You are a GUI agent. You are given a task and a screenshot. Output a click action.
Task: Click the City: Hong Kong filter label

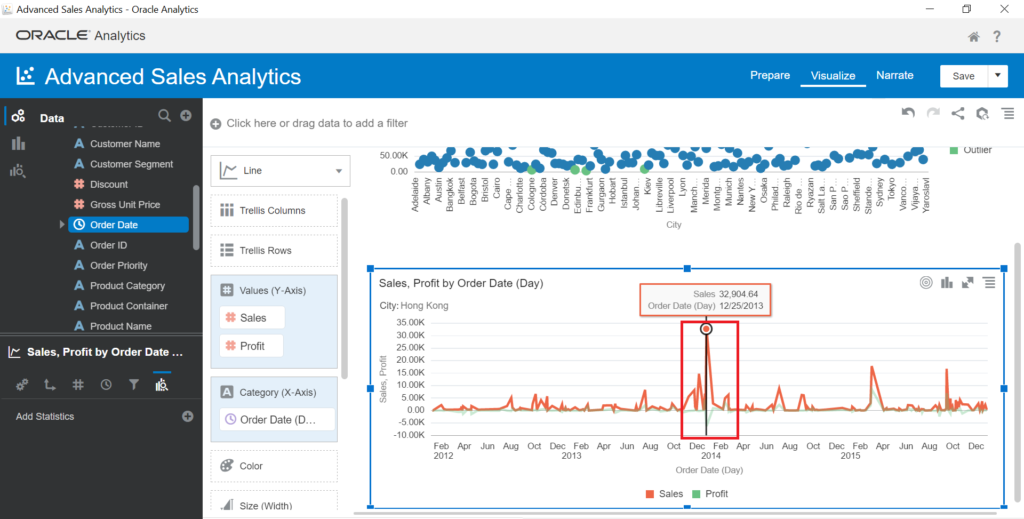pyautogui.click(x=413, y=305)
